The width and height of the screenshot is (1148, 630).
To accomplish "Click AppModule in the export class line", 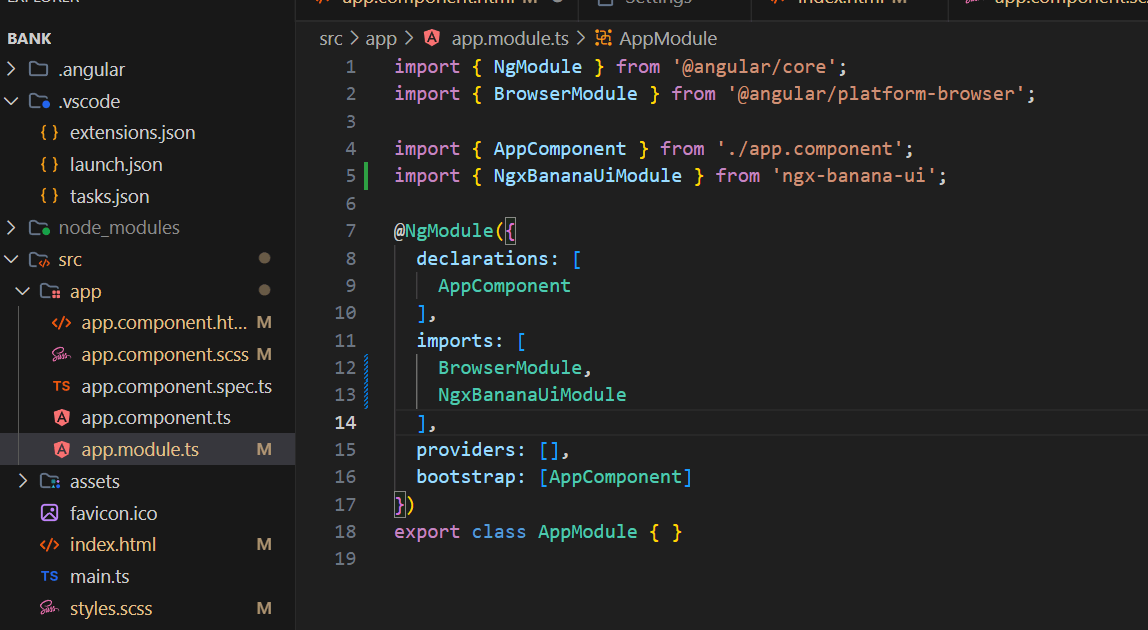I will click(588, 532).
